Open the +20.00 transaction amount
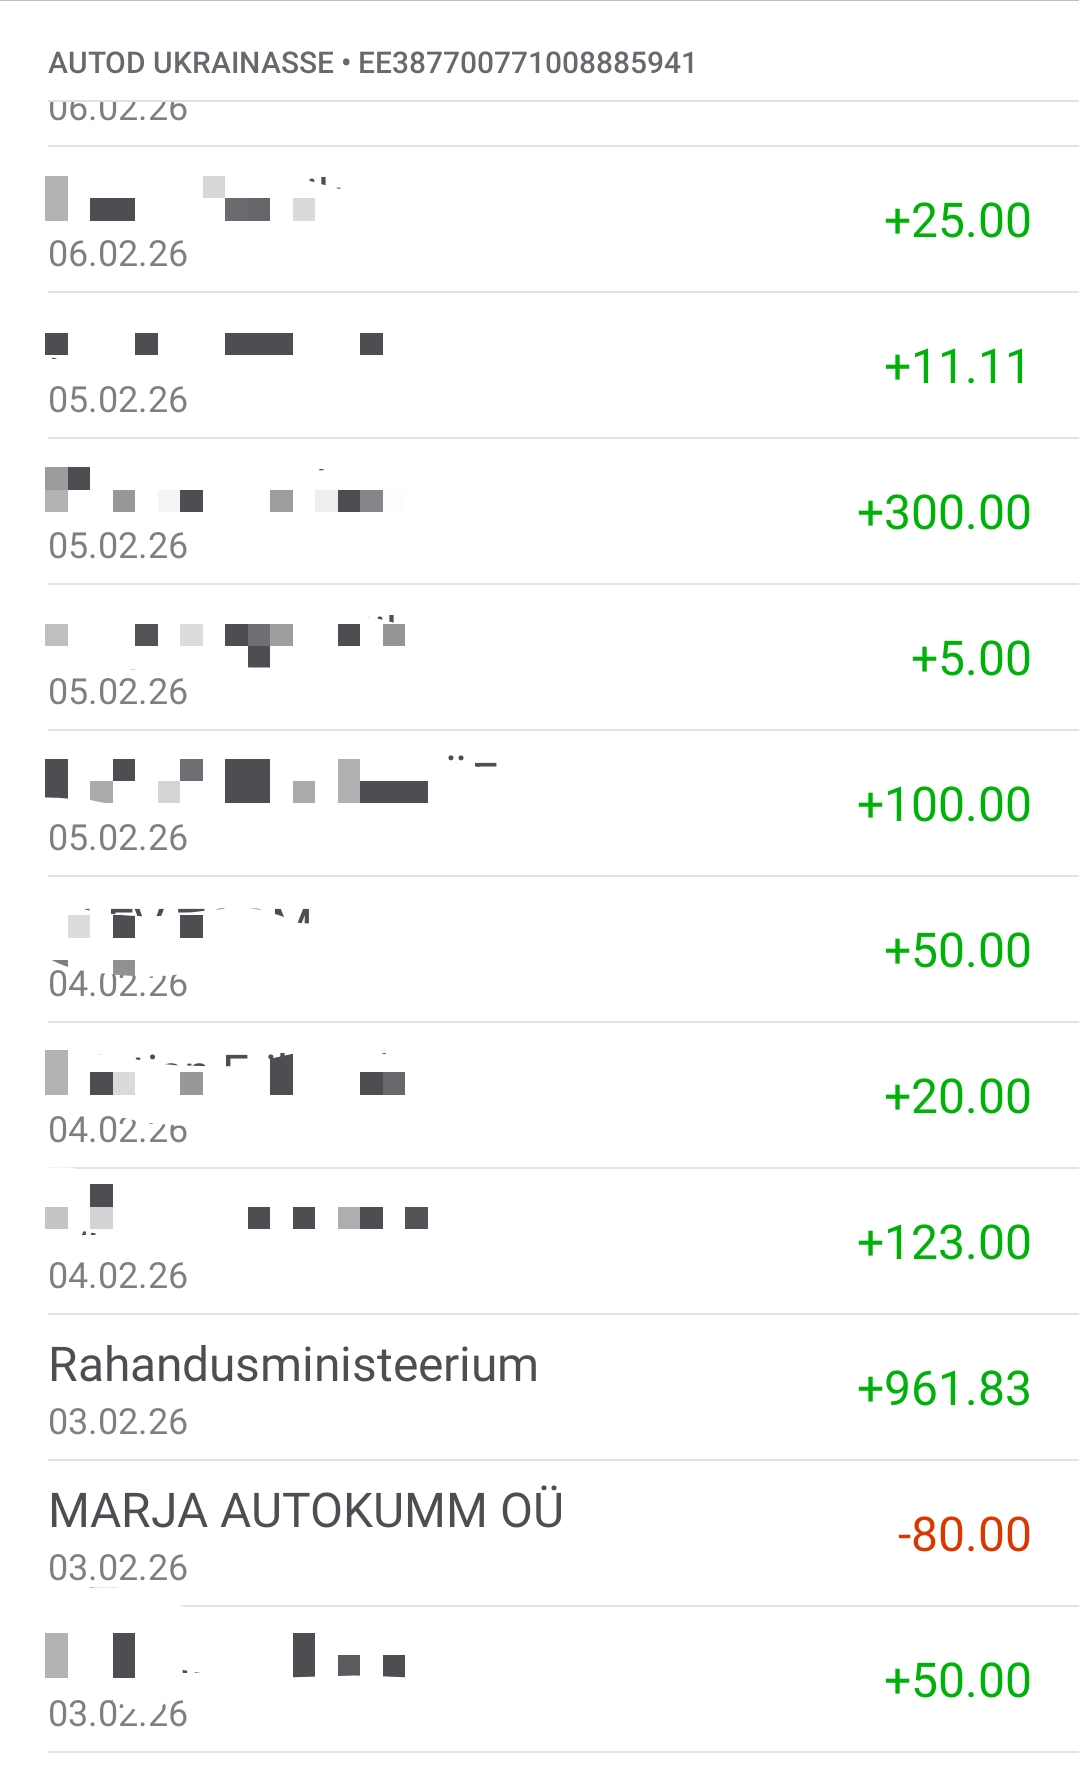1079x1772 pixels. 957,1097
